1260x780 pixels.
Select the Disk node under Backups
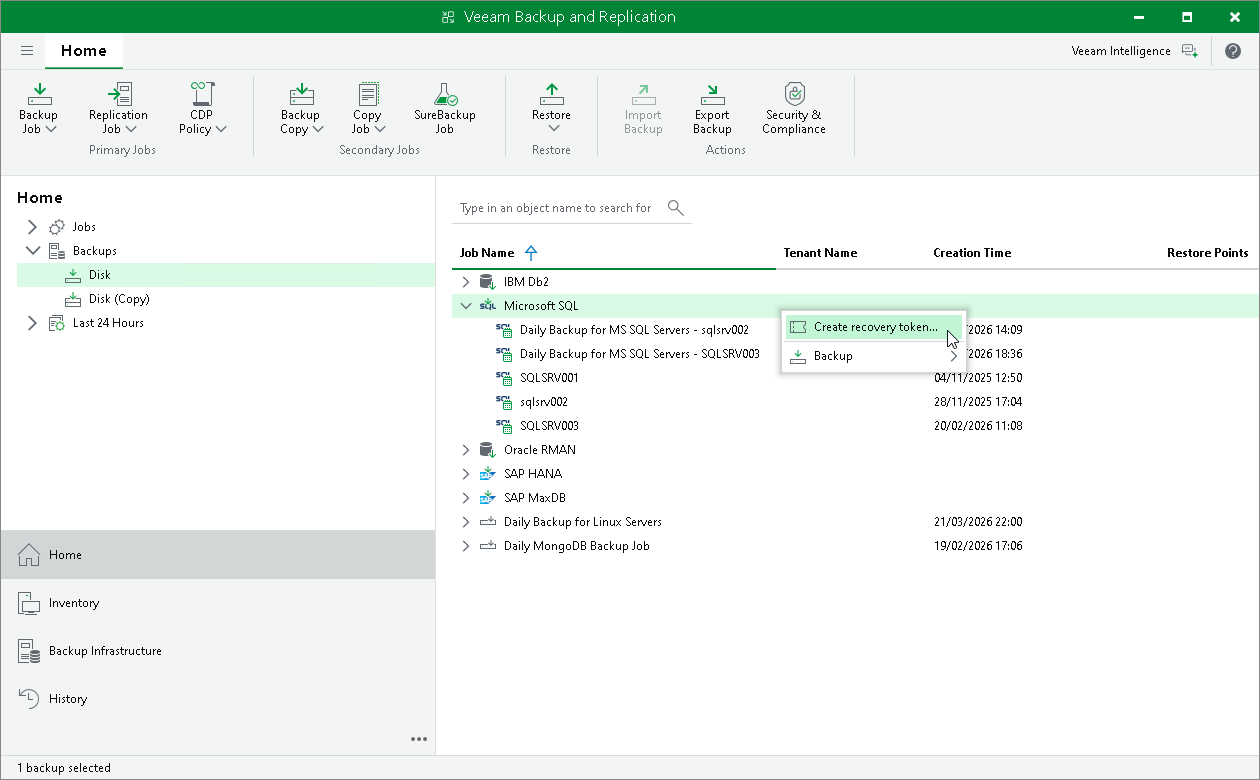click(x=226, y=275)
